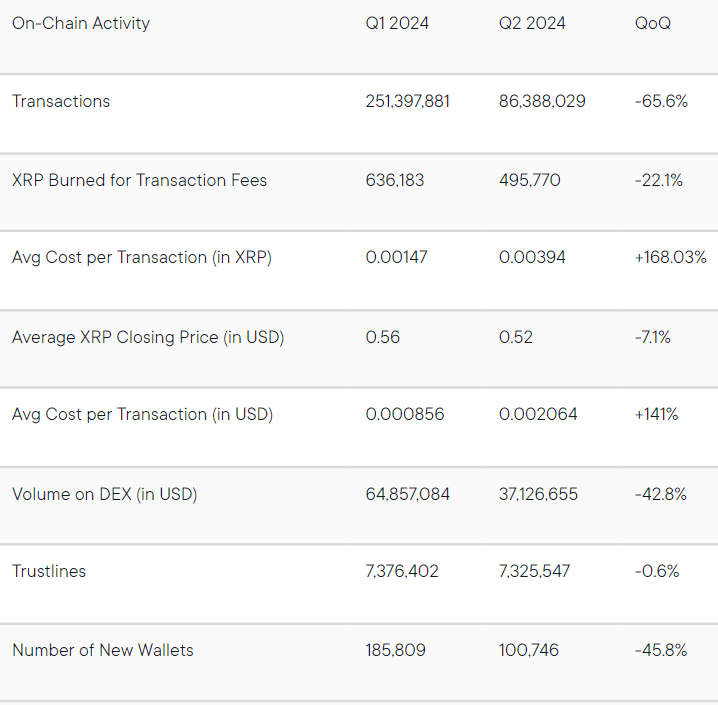Screen dimensions: 718x705
Task: Click the On-Chain Activity column header
Action: coord(81,23)
